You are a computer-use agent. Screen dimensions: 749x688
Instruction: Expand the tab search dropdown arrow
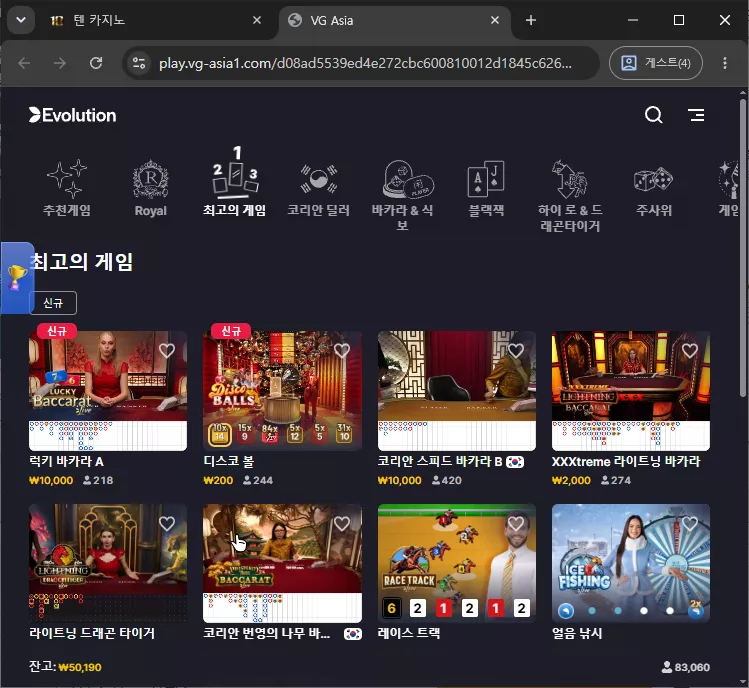click(x=21, y=20)
